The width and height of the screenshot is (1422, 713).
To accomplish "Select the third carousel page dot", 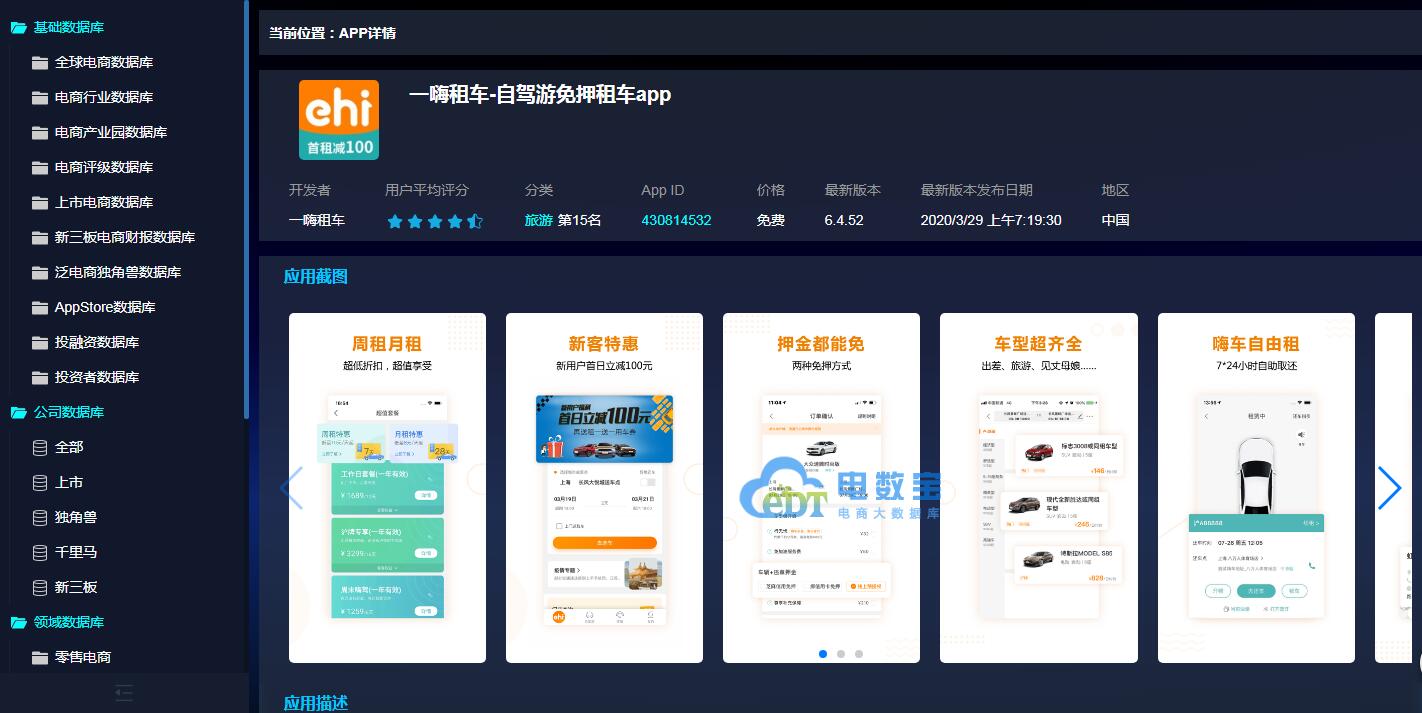I will (859, 654).
